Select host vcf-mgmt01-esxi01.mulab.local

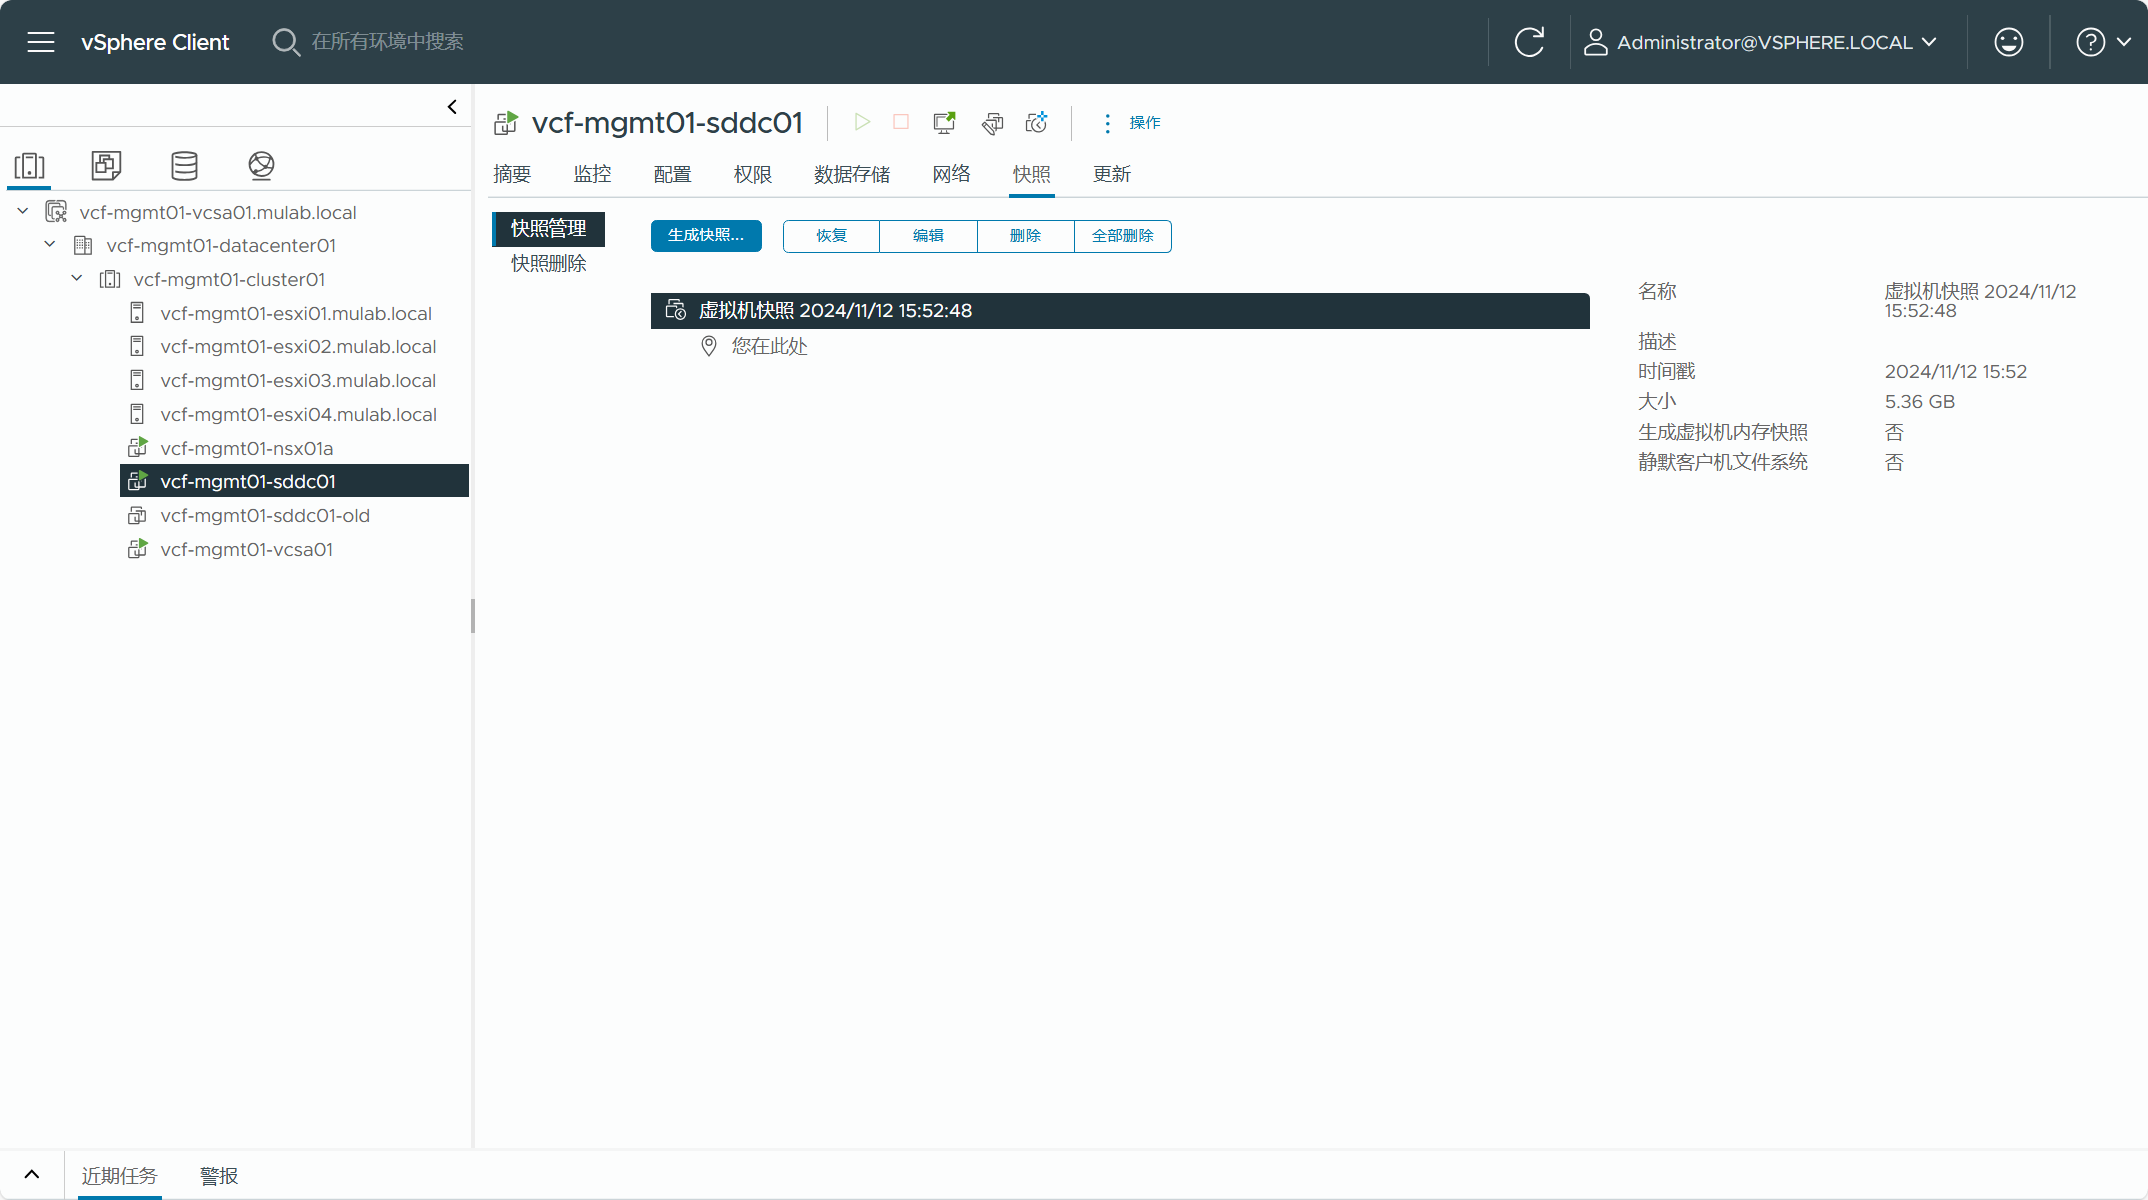click(x=296, y=313)
